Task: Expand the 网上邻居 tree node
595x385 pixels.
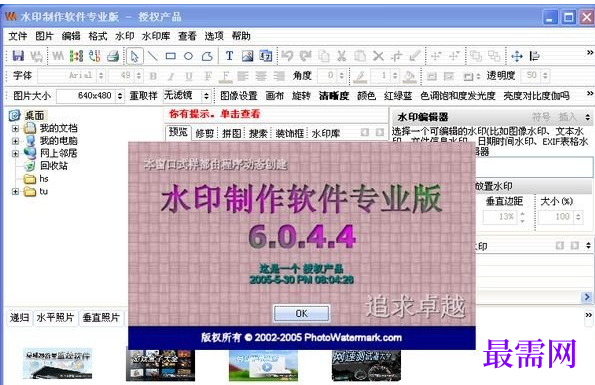Action: coord(15,154)
